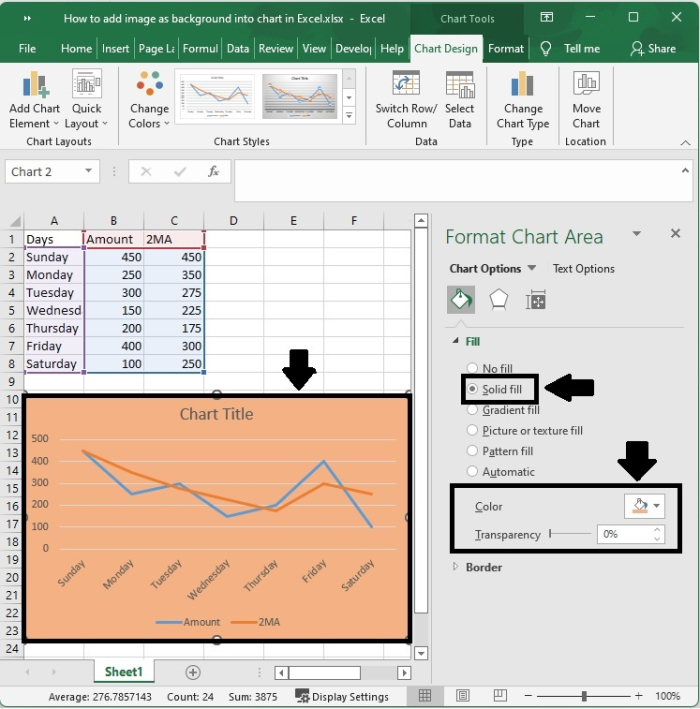Open Display Settings in status bar
Image resolution: width=700 pixels, height=709 pixels.
click(x=342, y=696)
